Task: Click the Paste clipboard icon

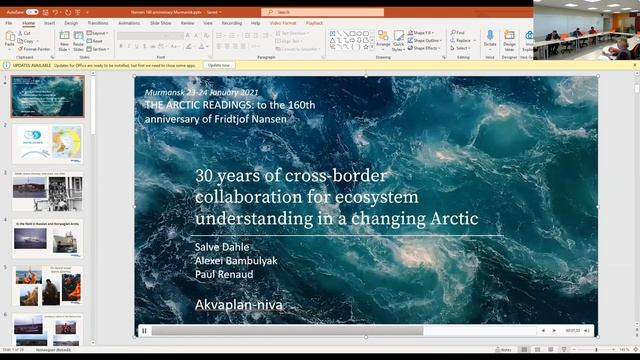Action: click(10, 37)
